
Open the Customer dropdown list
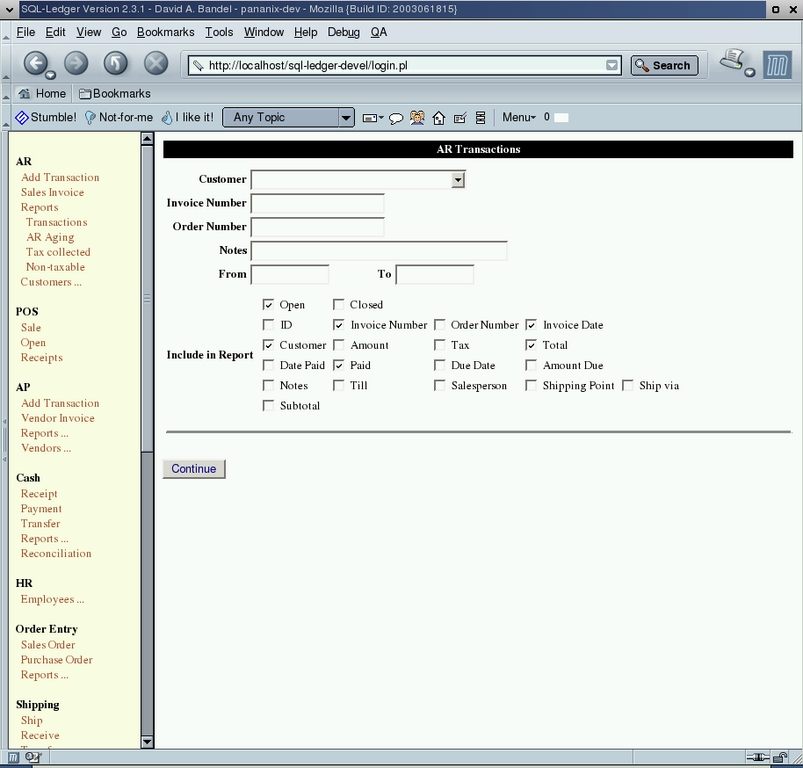(457, 179)
